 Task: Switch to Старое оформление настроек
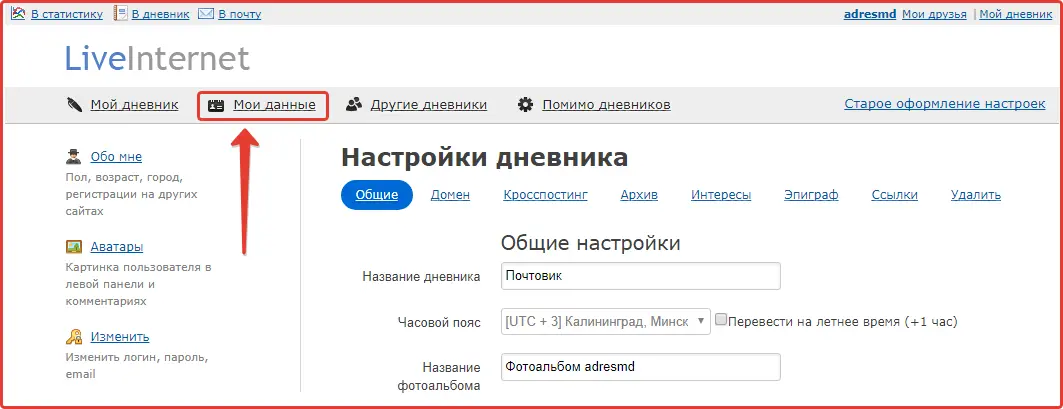pyautogui.click(x=945, y=104)
